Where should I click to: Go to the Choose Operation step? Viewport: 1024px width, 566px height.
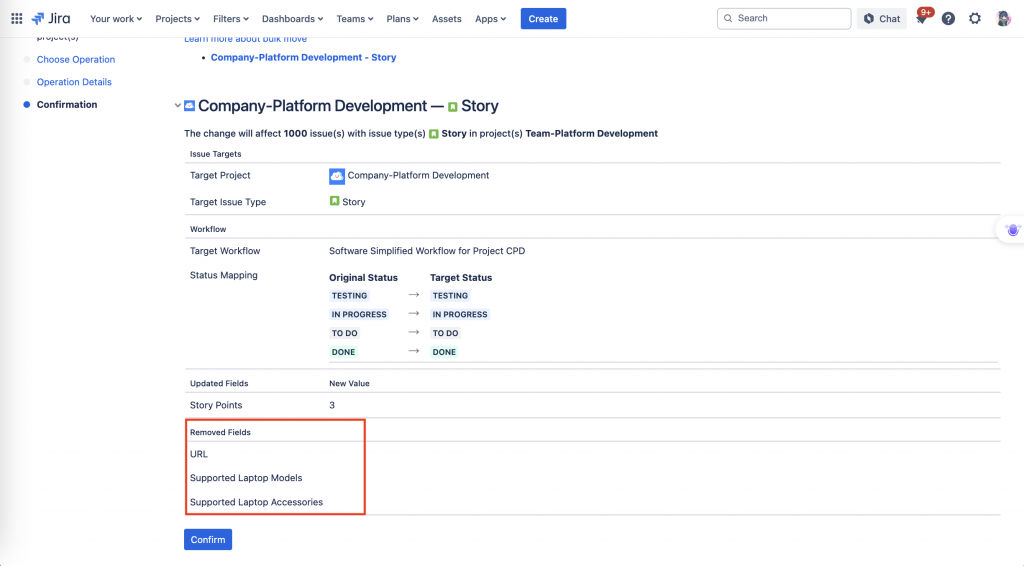coord(76,60)
